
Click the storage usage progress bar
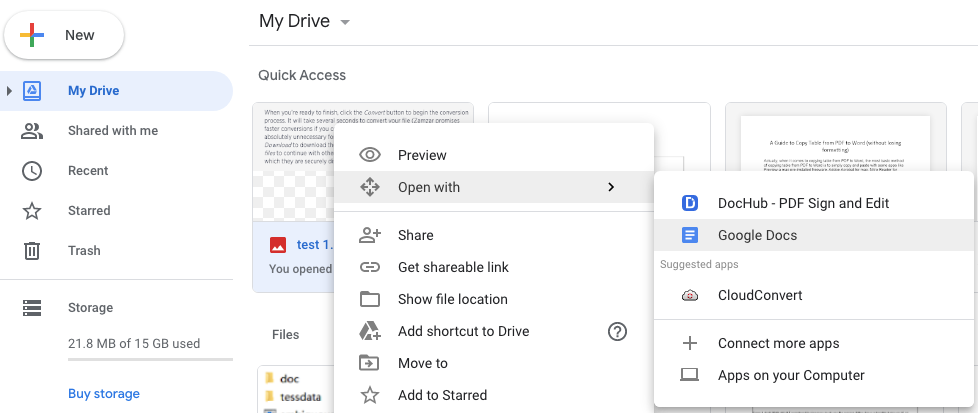pos(150,359)
